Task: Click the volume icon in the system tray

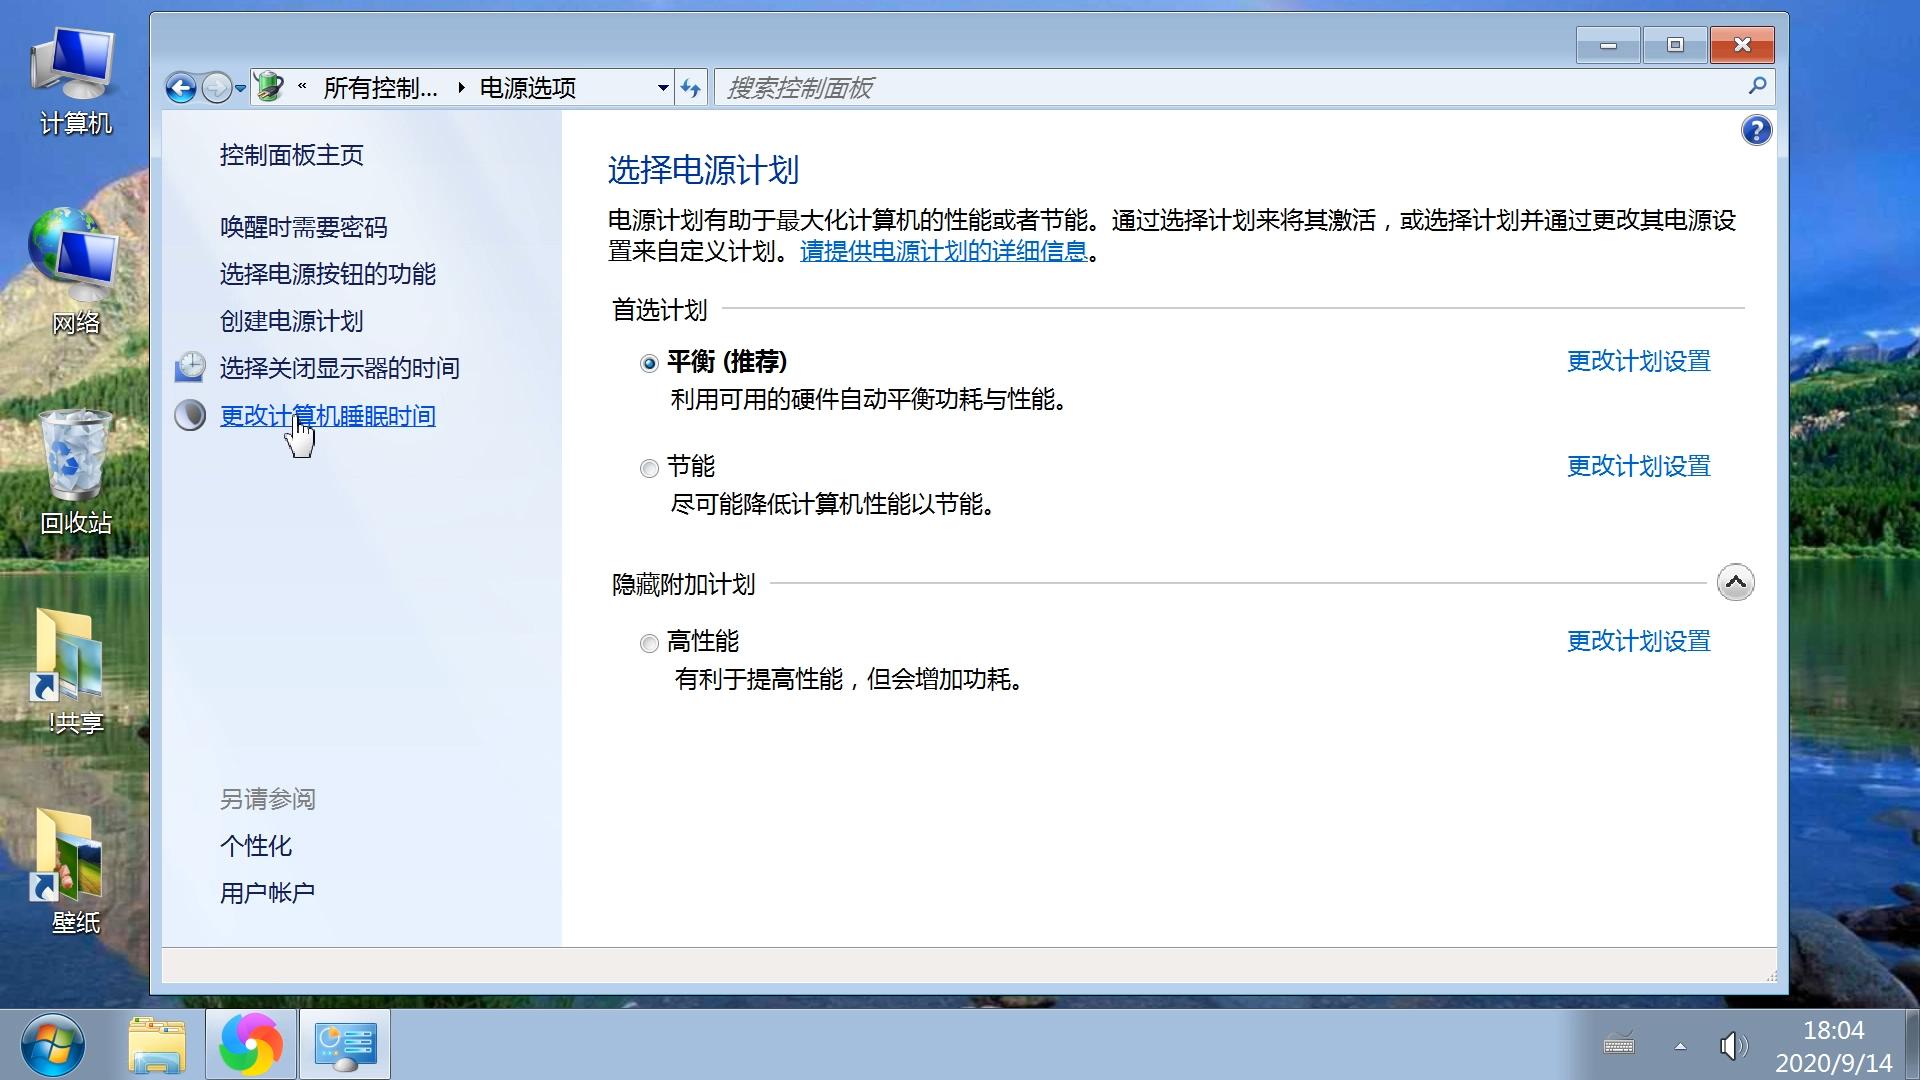Action: (1733, 1046)
